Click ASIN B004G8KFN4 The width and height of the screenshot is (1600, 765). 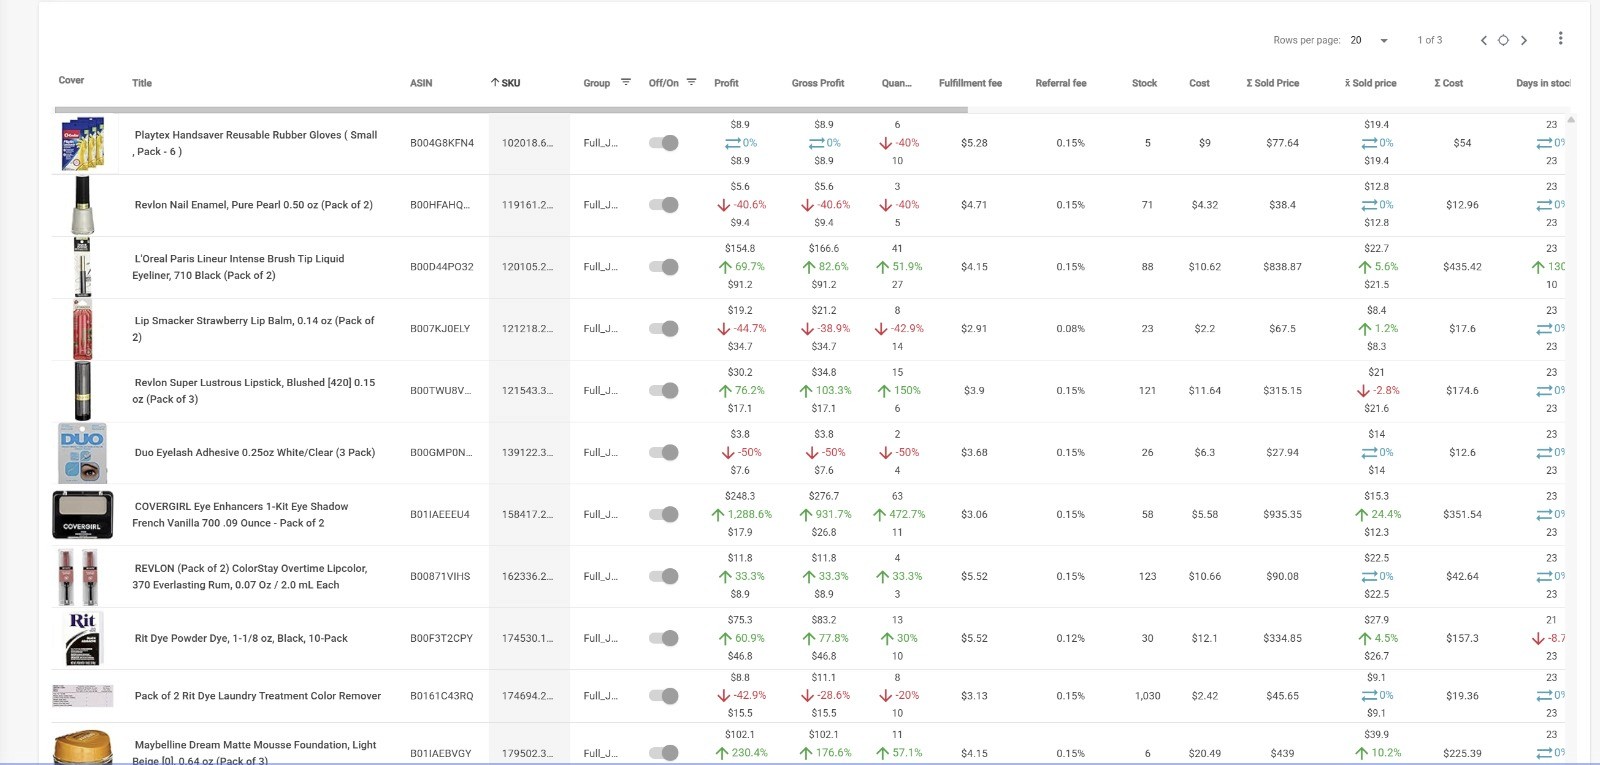442,143
